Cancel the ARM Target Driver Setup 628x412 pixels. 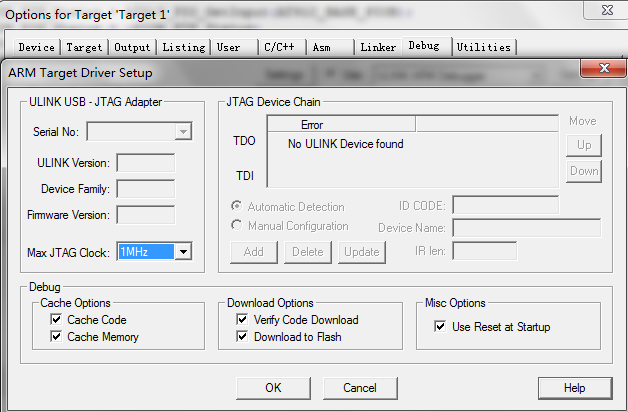coord(360,388)
